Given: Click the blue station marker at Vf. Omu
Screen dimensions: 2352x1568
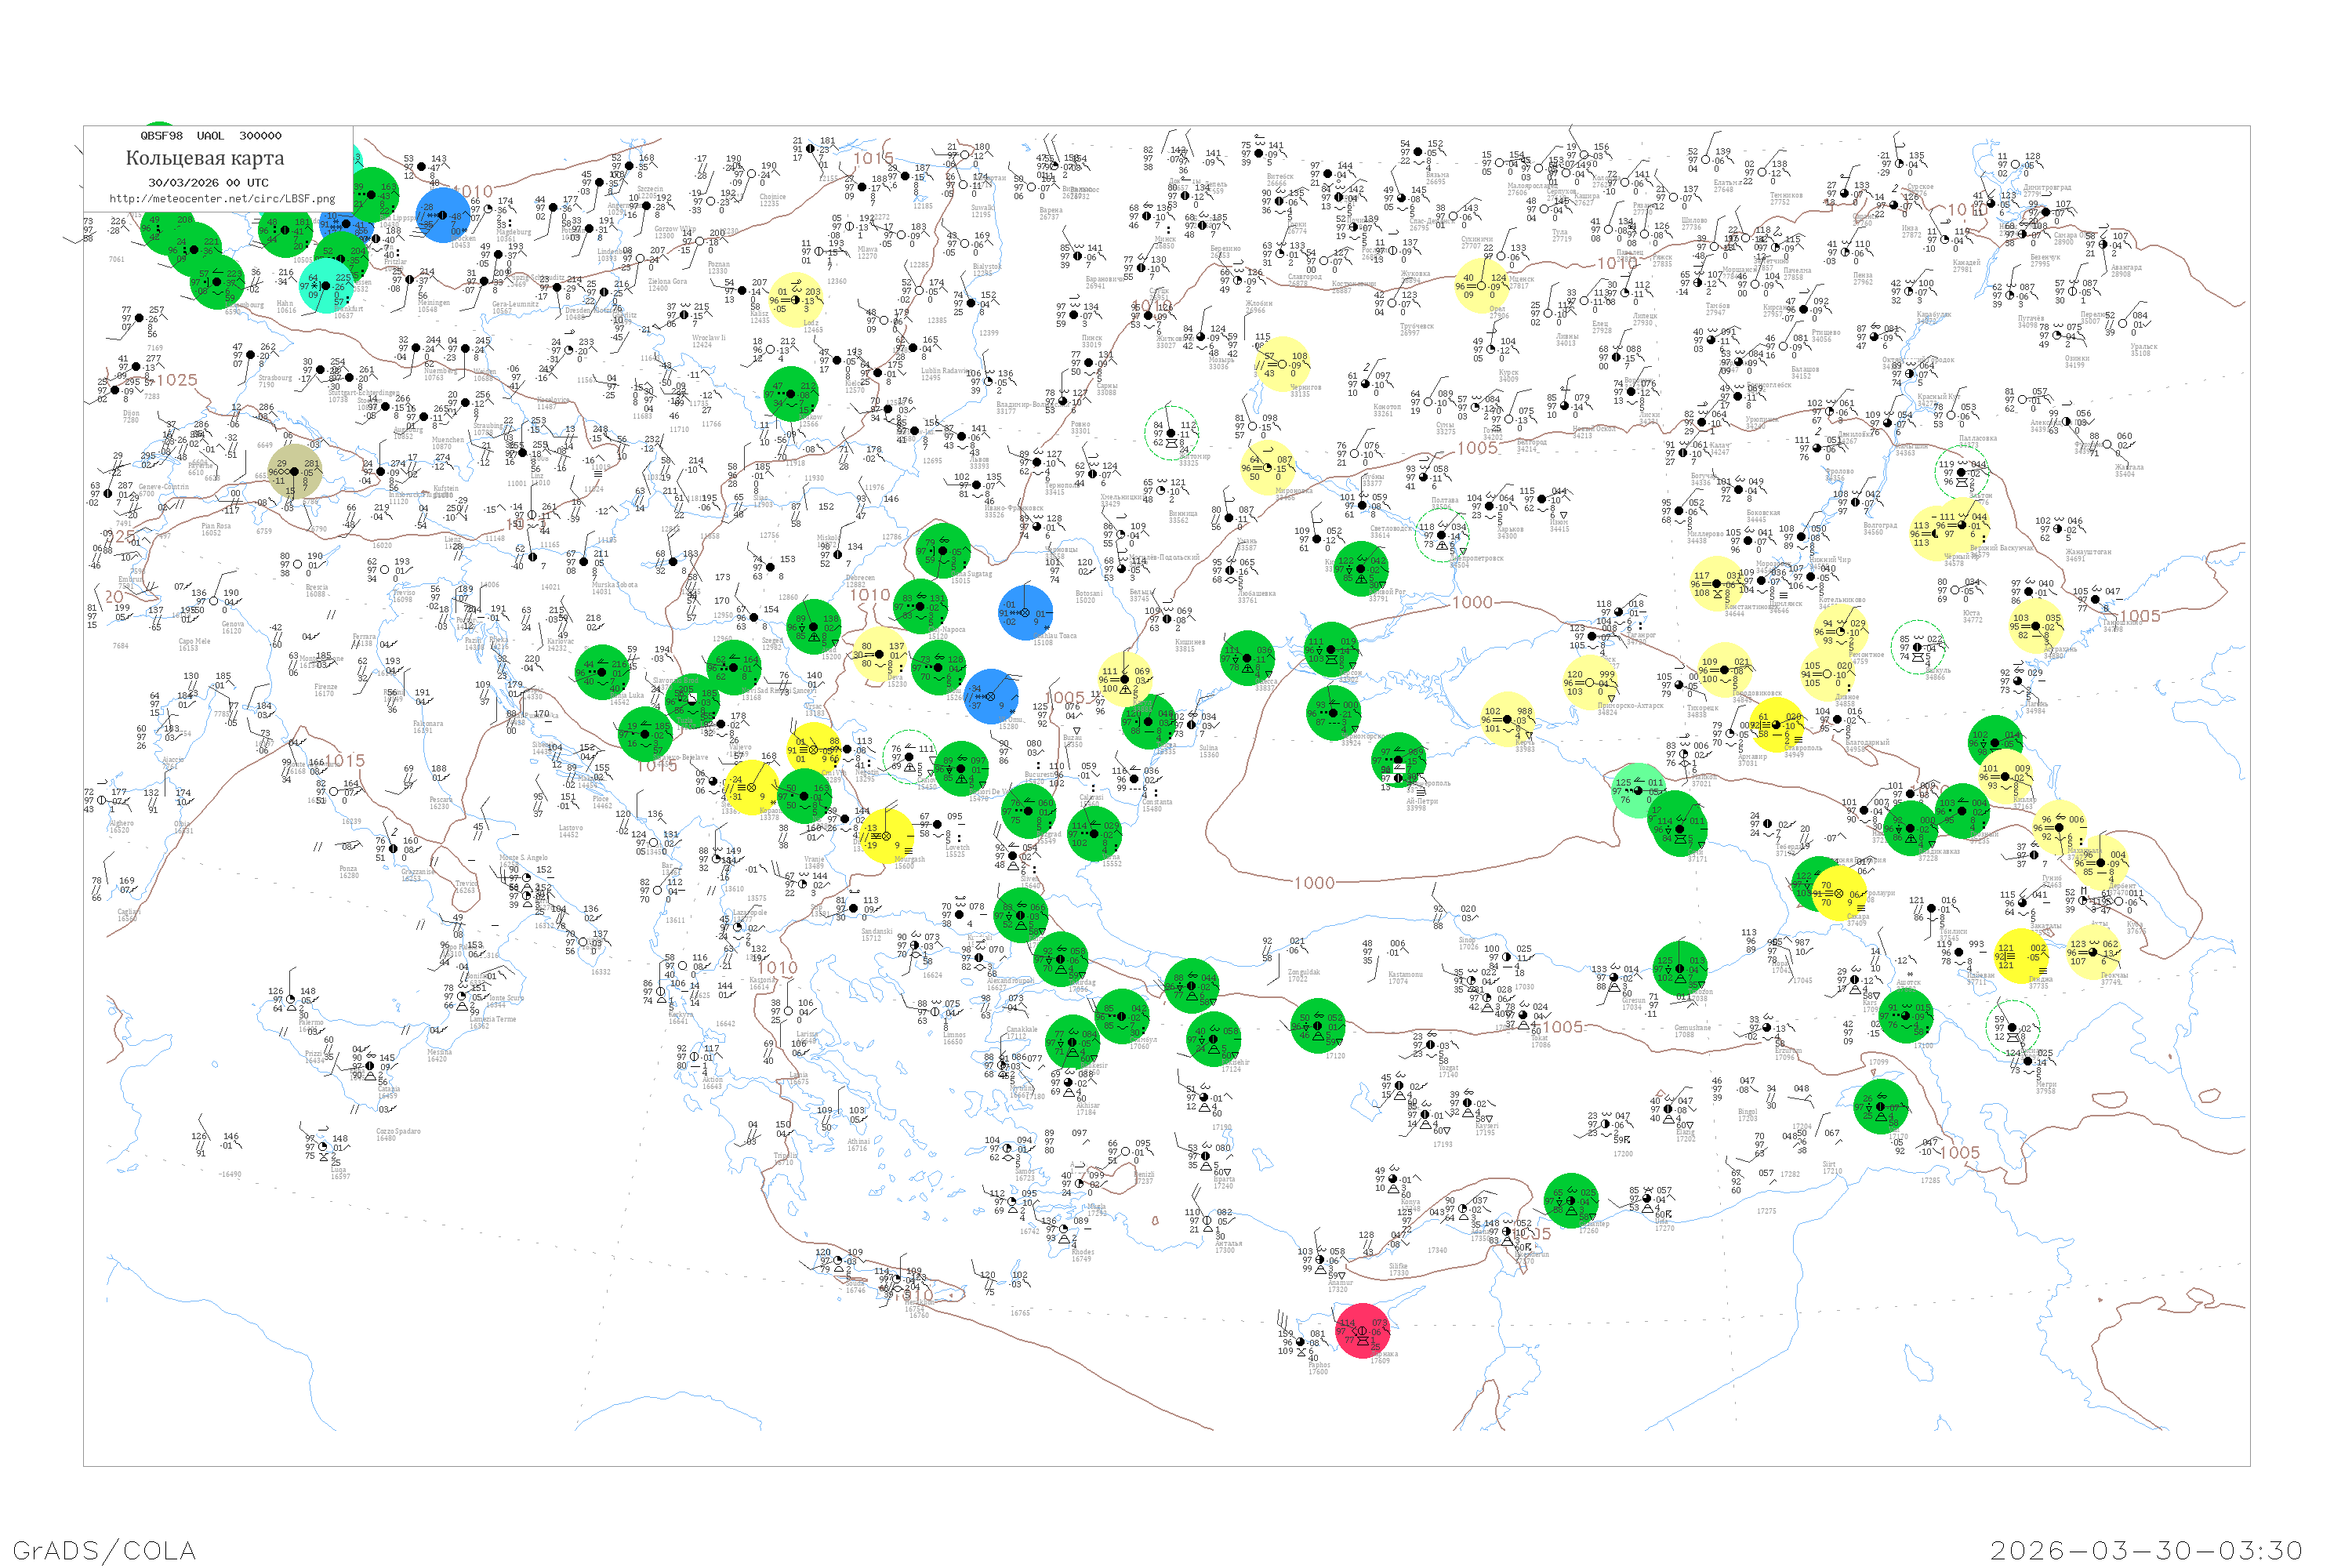Looking at the screenshot, I should 992,697.
